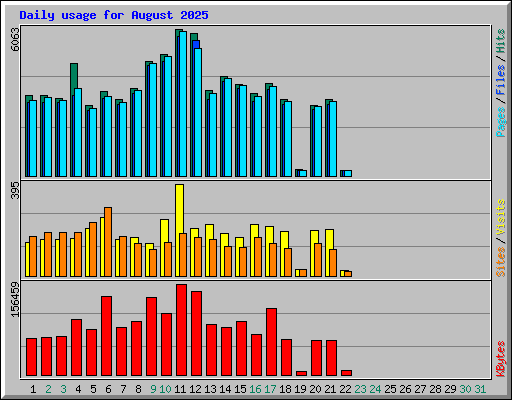
Task: Click day 1 on the x-axis
Action: pos(33,389)
